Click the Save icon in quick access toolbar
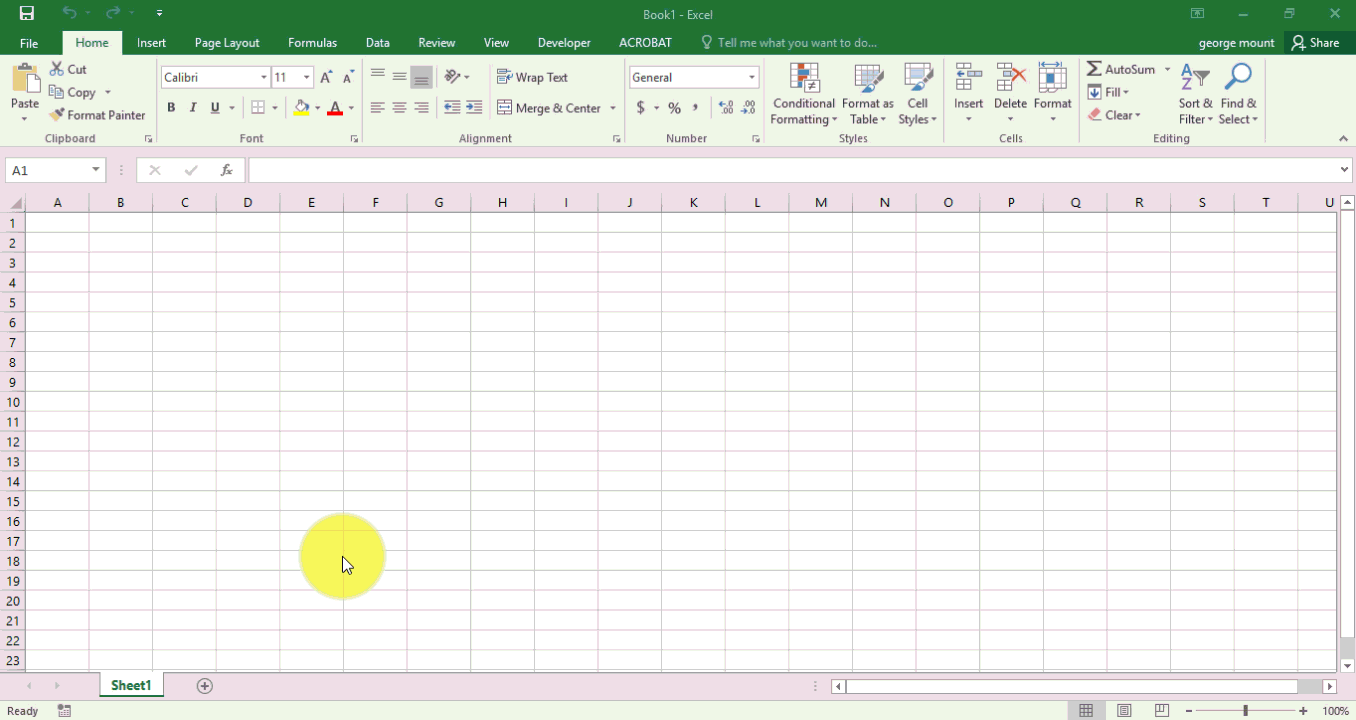1356x720 pixels. tap(27, 13)
